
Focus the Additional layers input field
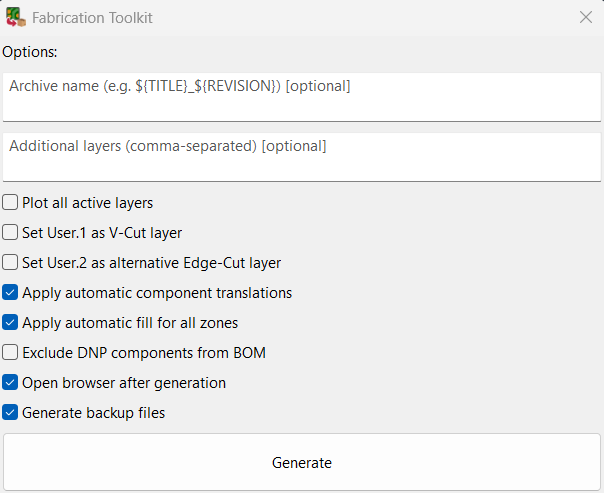pyautogui.click(x=302, y=157)
